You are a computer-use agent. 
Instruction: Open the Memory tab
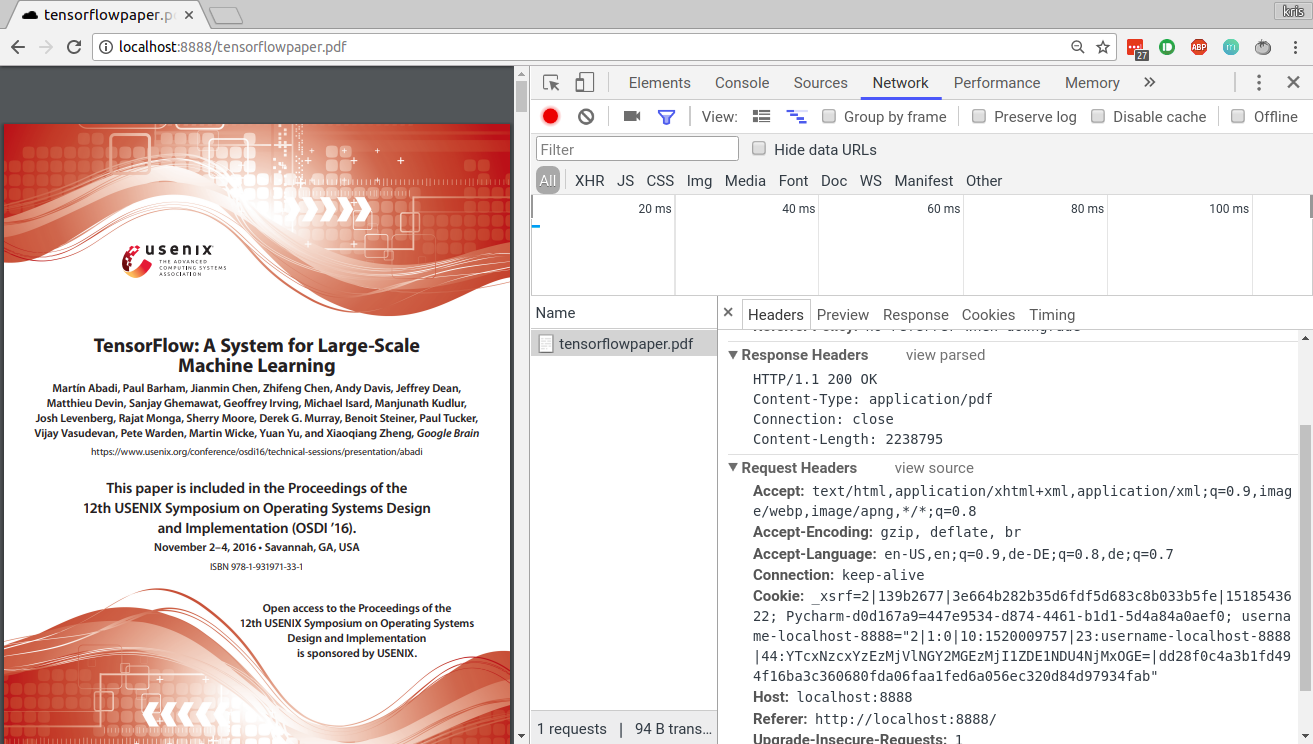click(x=1092, y=83)
